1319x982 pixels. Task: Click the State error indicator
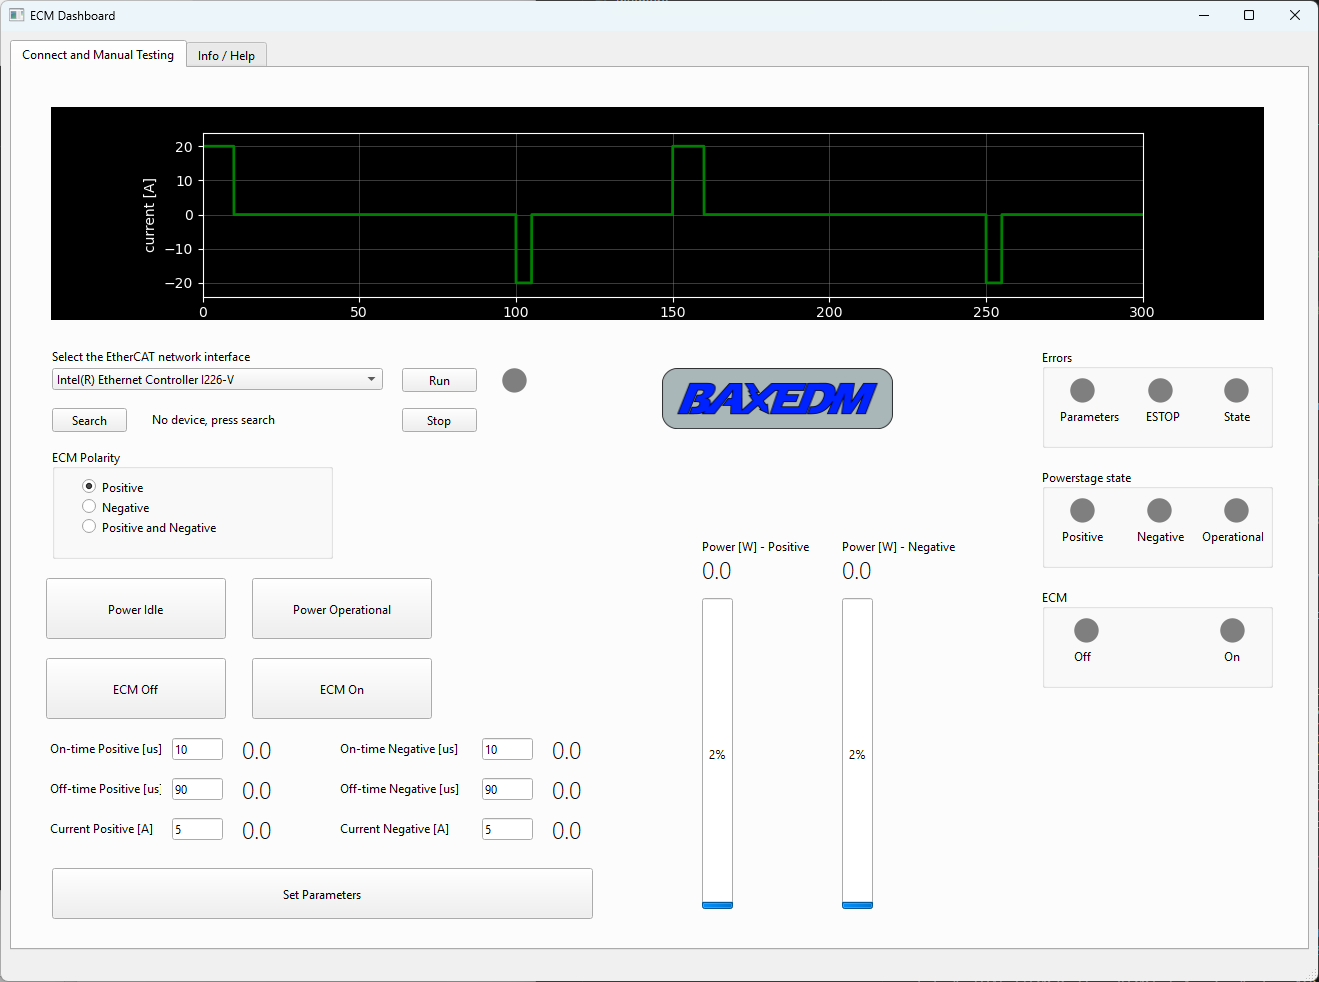coord(1236,390)
